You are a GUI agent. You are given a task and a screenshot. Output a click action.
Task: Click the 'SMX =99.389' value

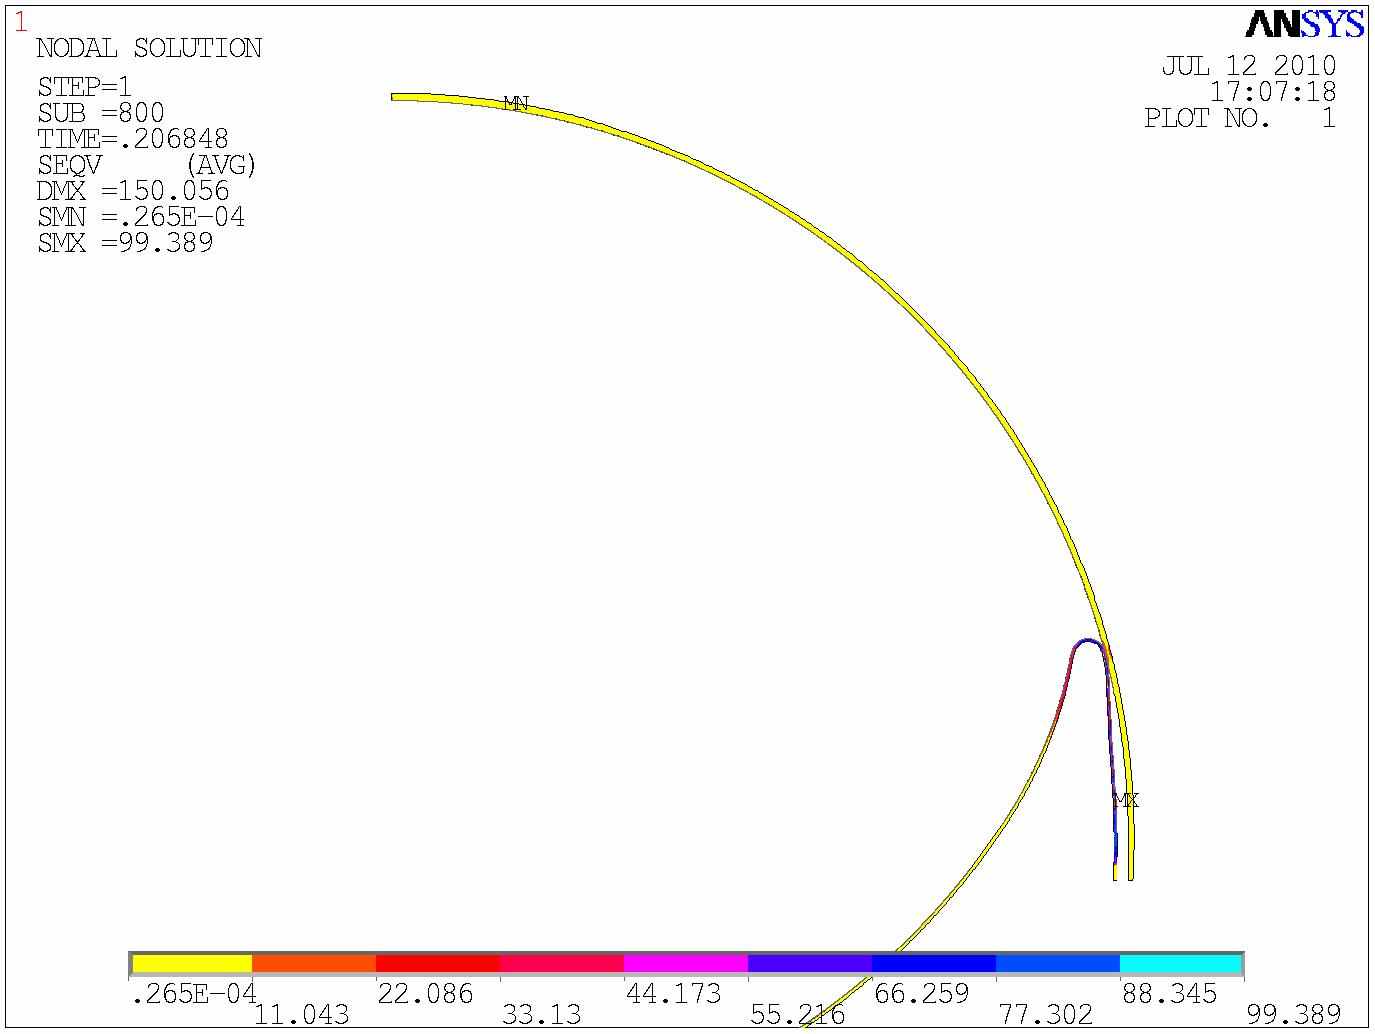click(125, 242)
